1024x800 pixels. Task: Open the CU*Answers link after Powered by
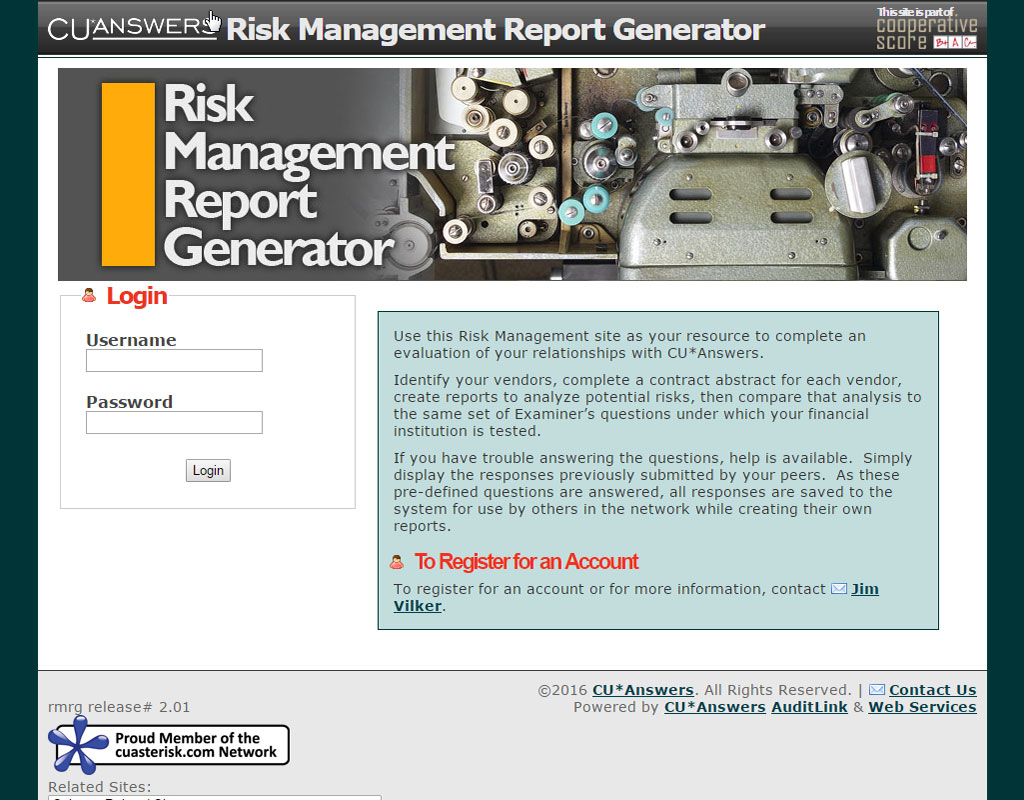(715, 707)
